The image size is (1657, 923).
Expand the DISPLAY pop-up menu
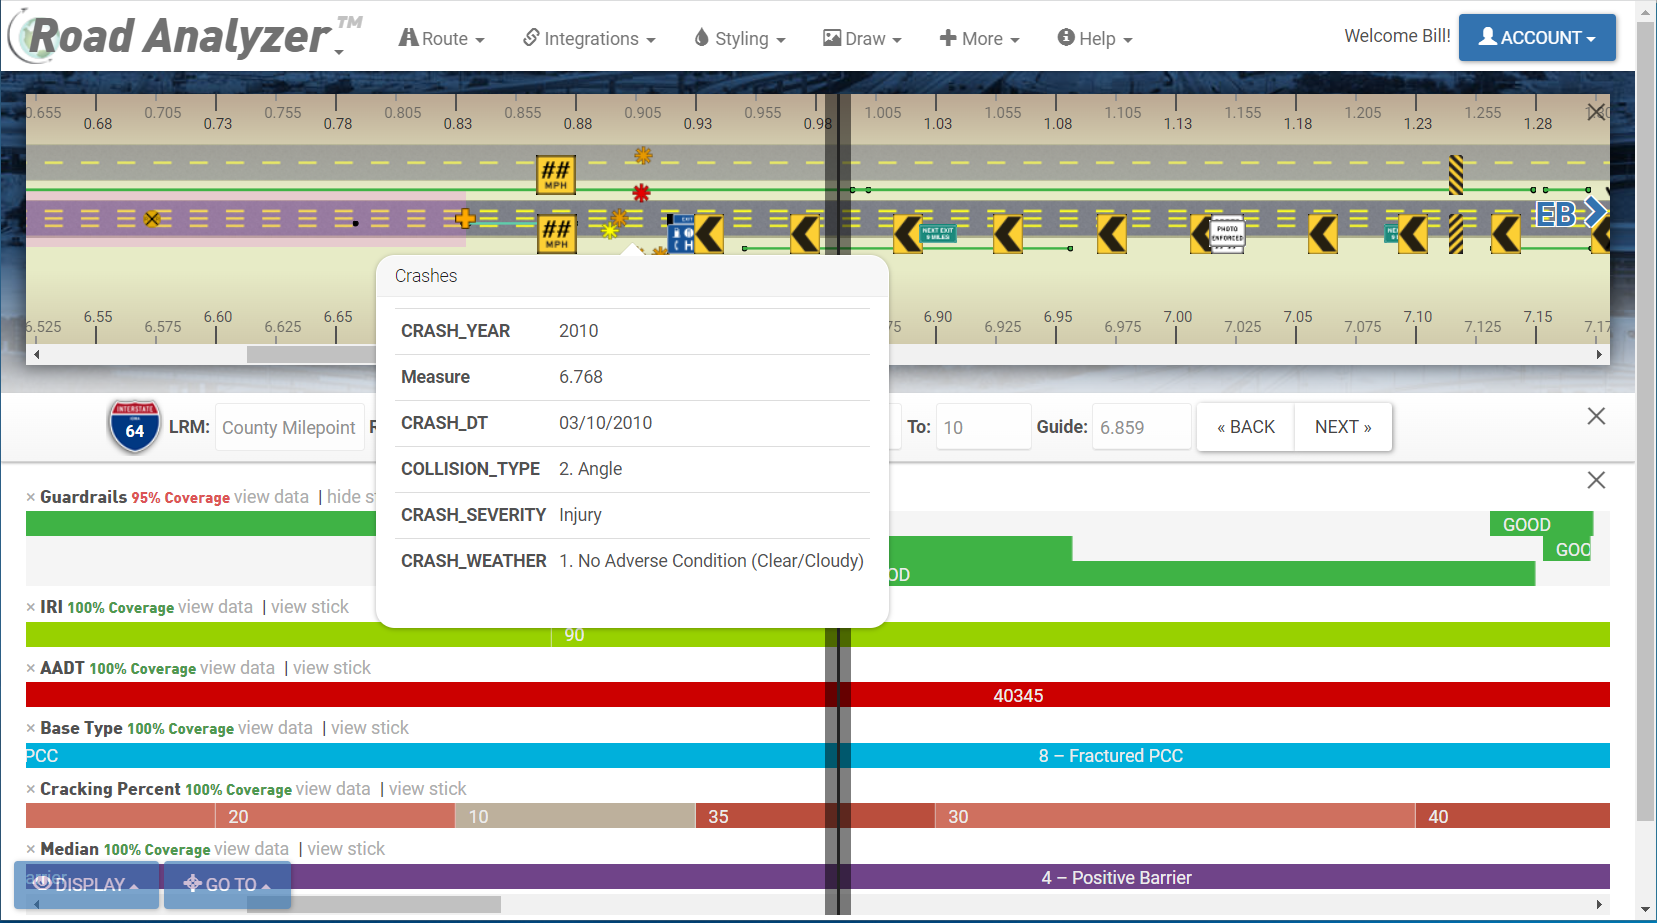(86, 884)
